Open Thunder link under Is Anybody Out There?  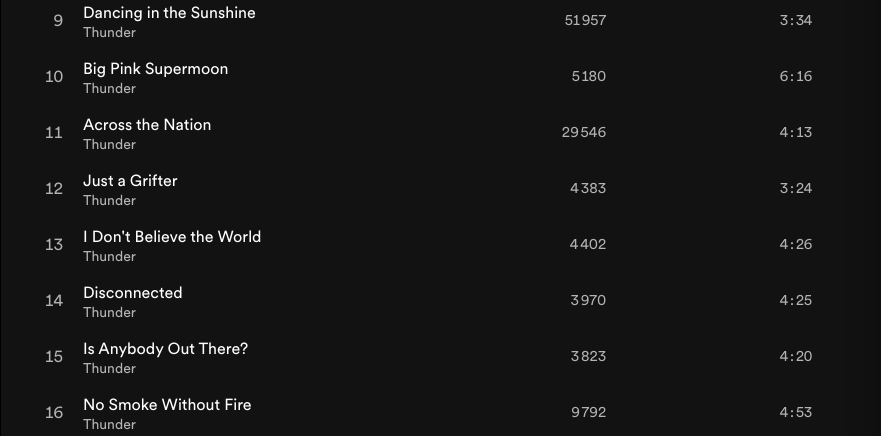pos(109,369)
